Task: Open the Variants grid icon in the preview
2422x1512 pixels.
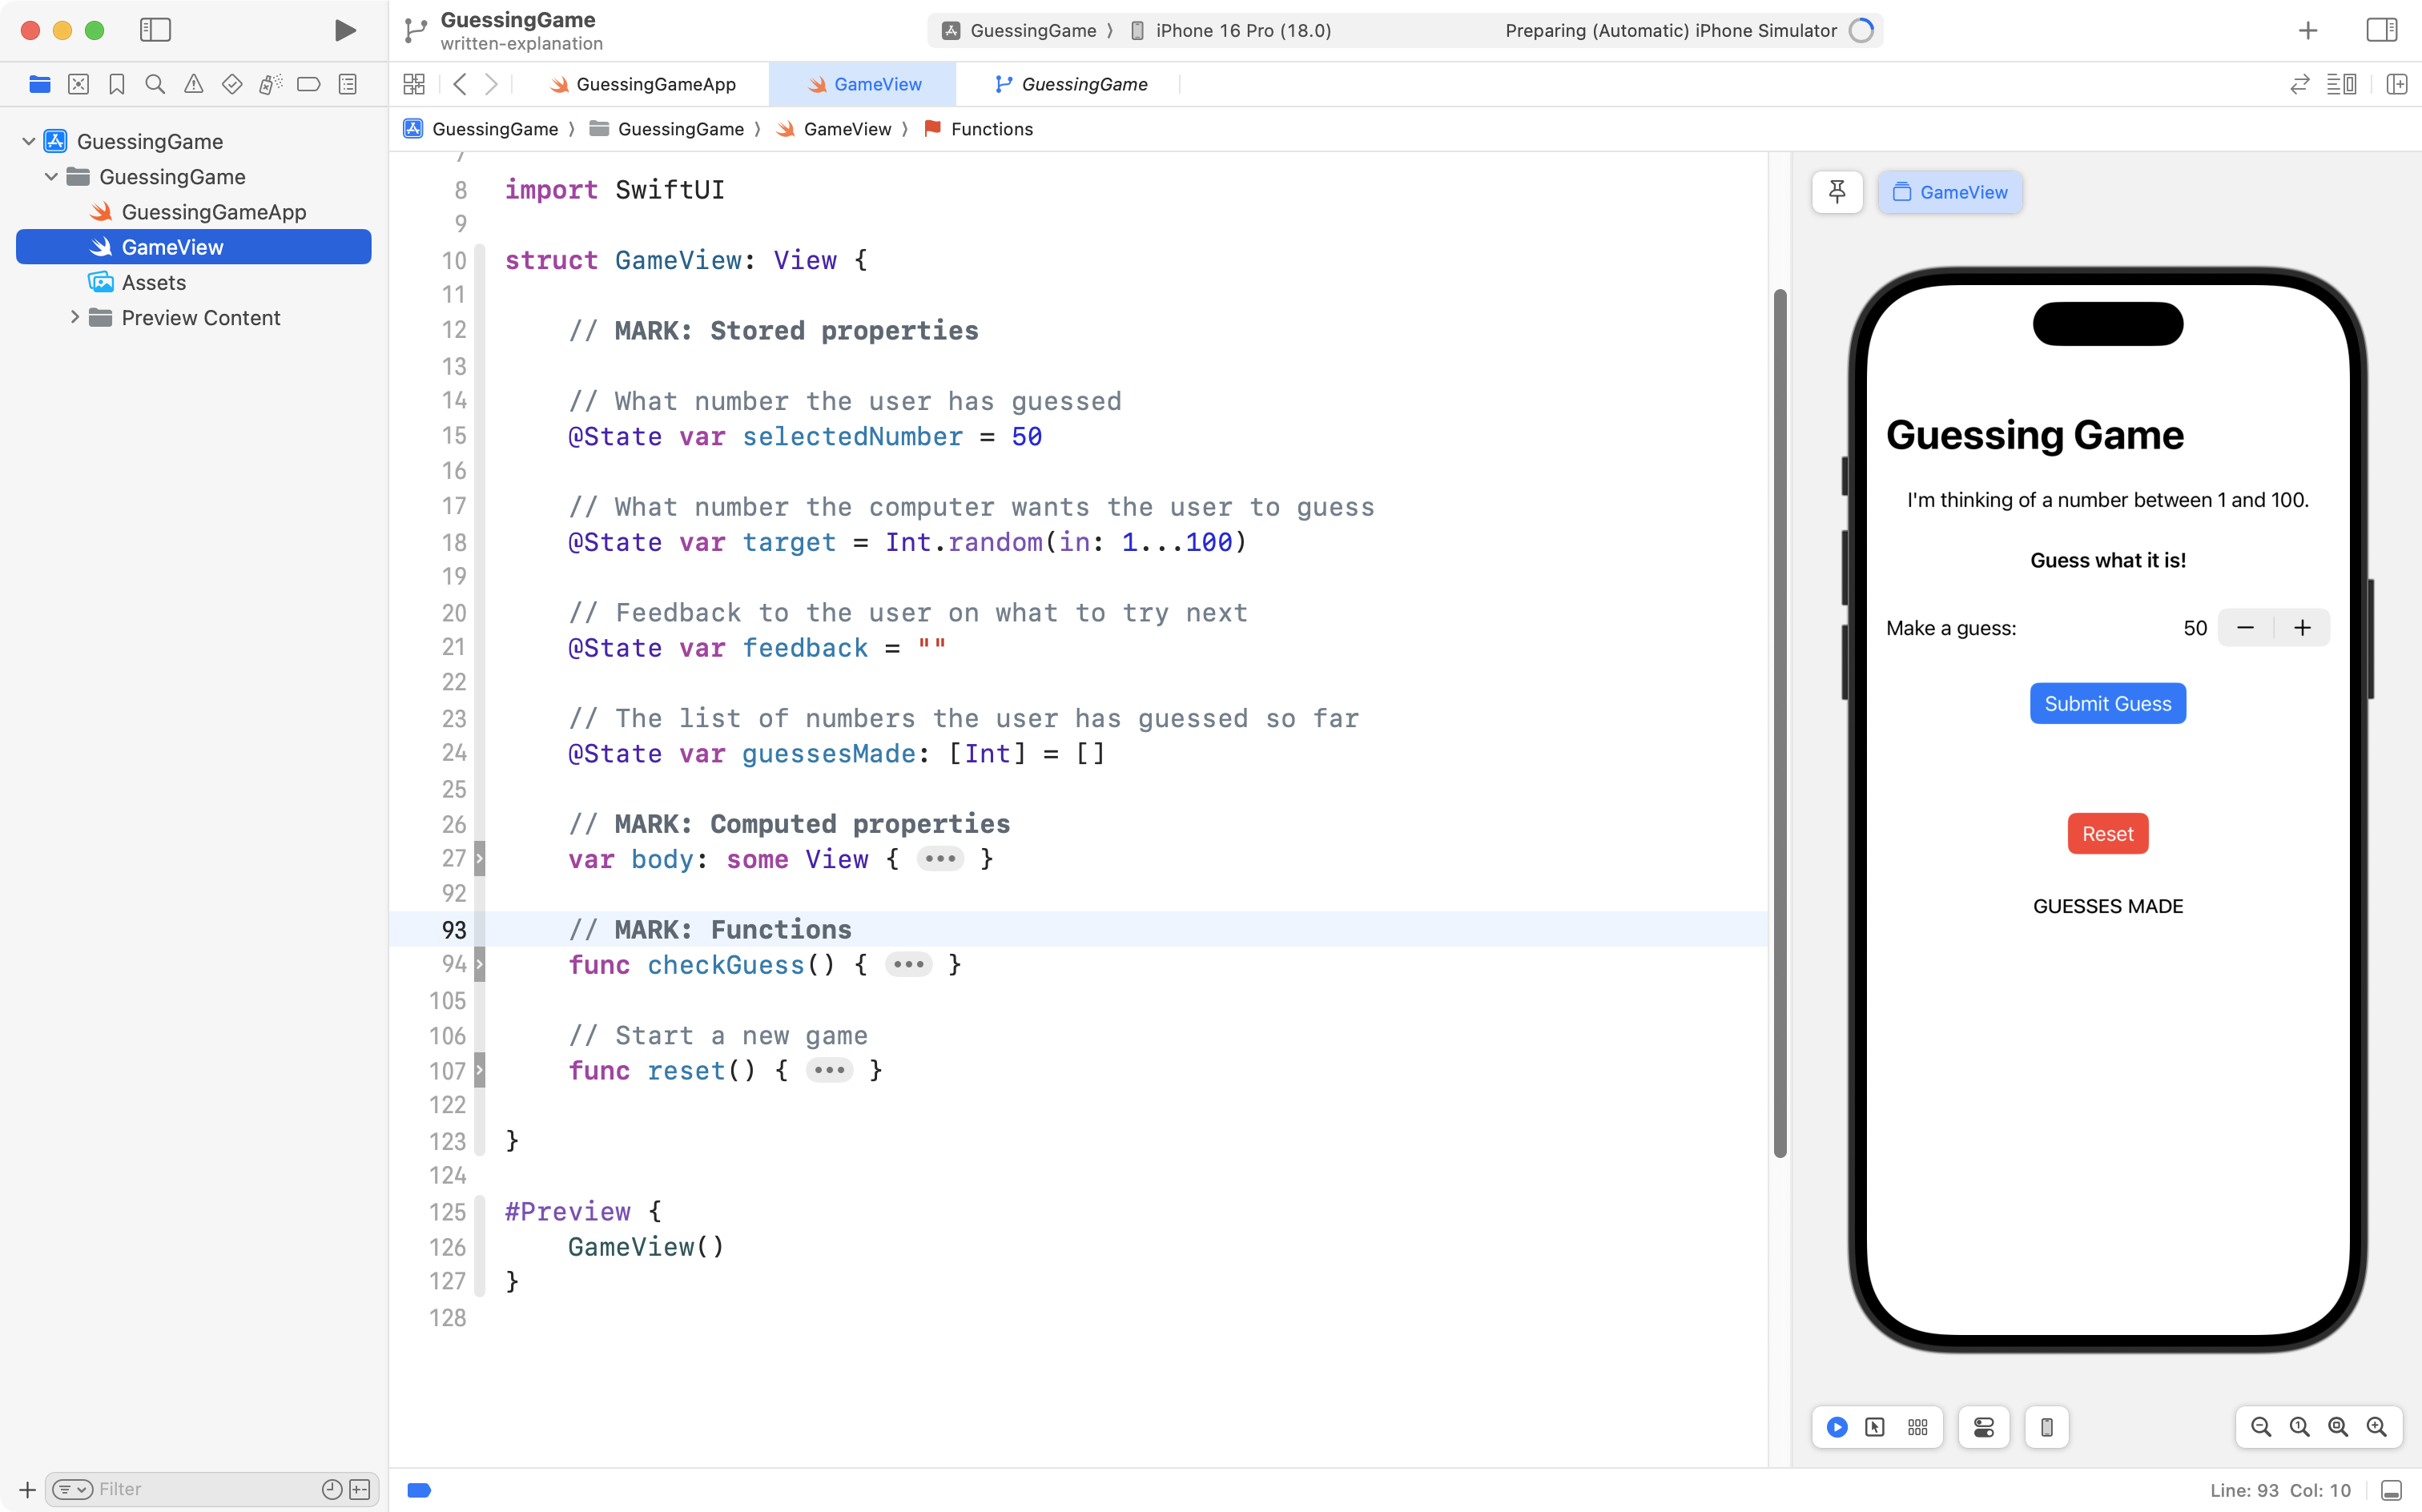Action: 1917,1427
